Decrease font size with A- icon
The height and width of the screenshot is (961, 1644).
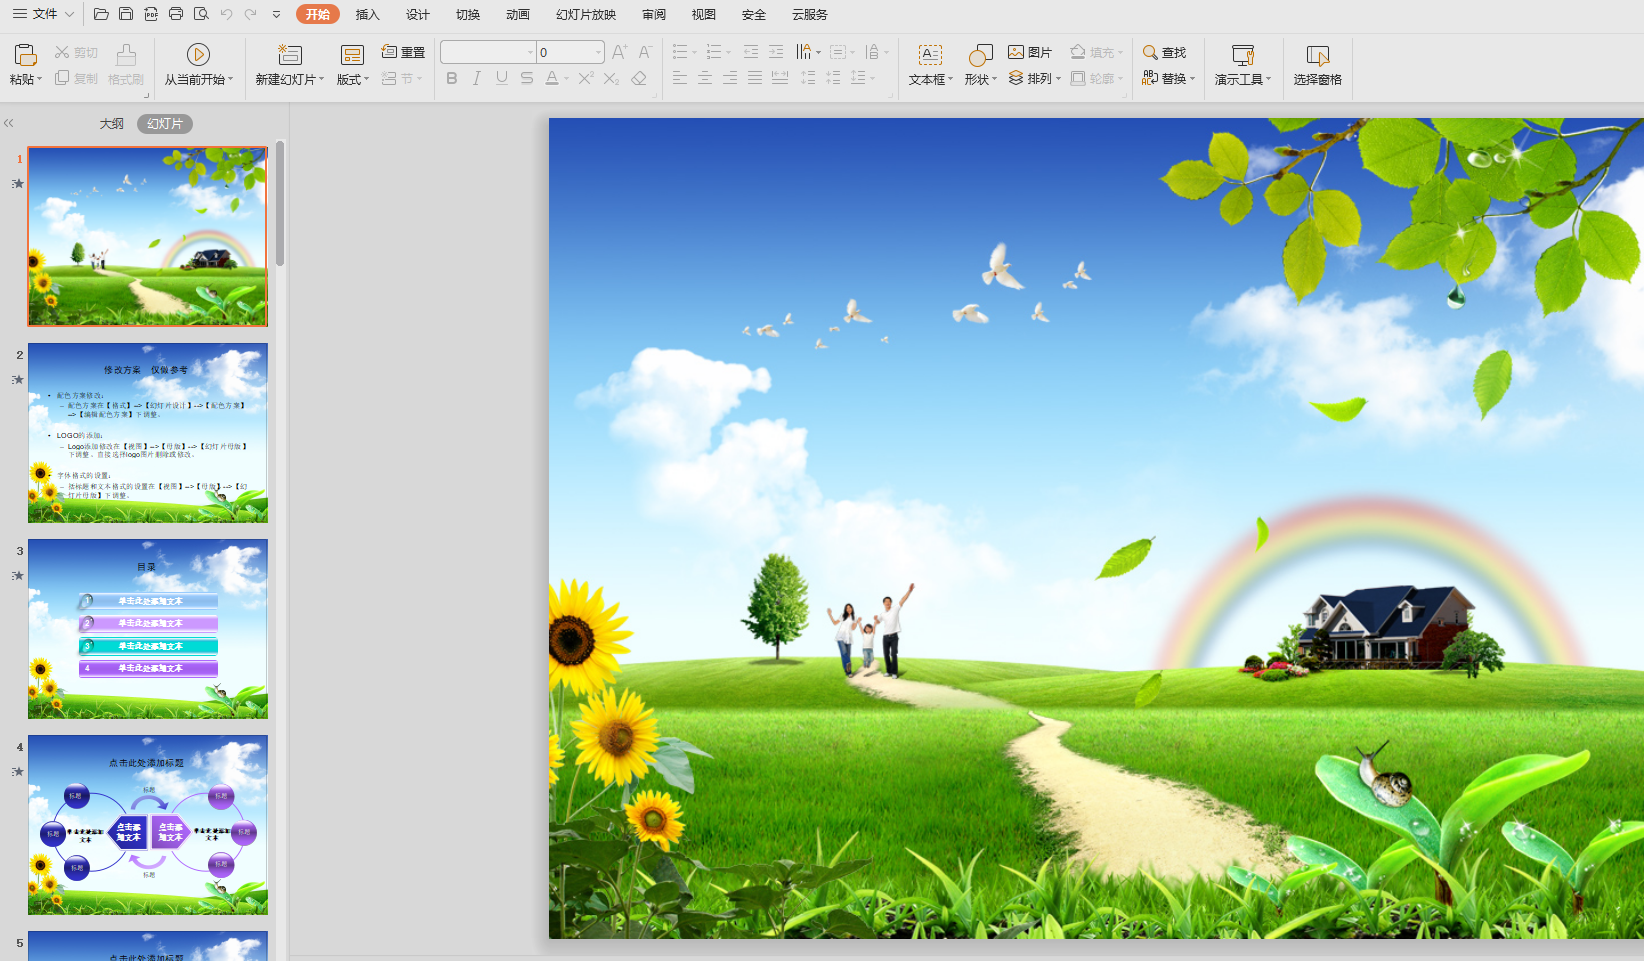645,52
